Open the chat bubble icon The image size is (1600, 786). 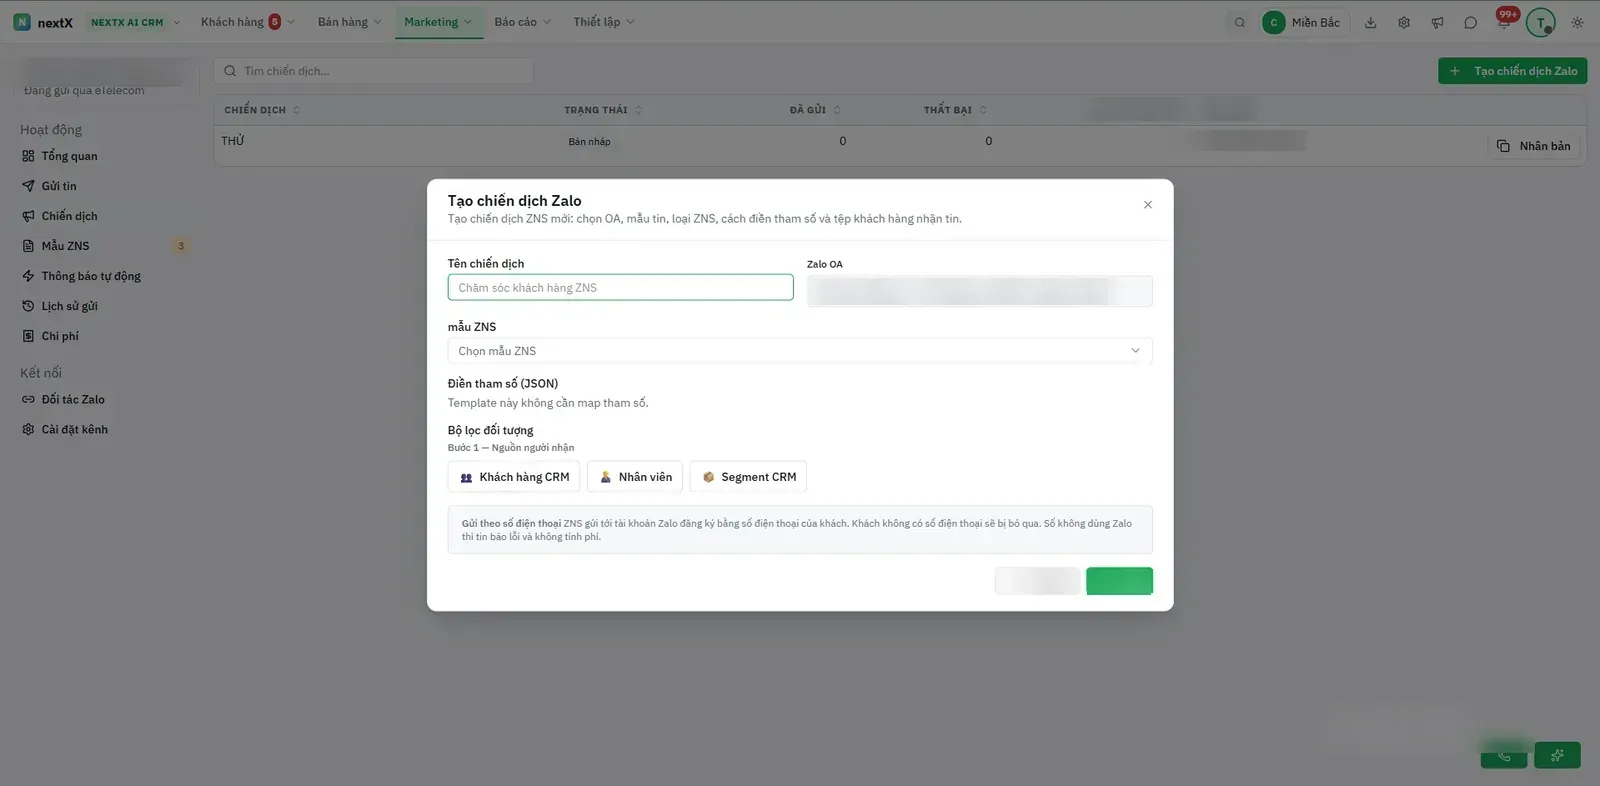(x=1470, y=22)
